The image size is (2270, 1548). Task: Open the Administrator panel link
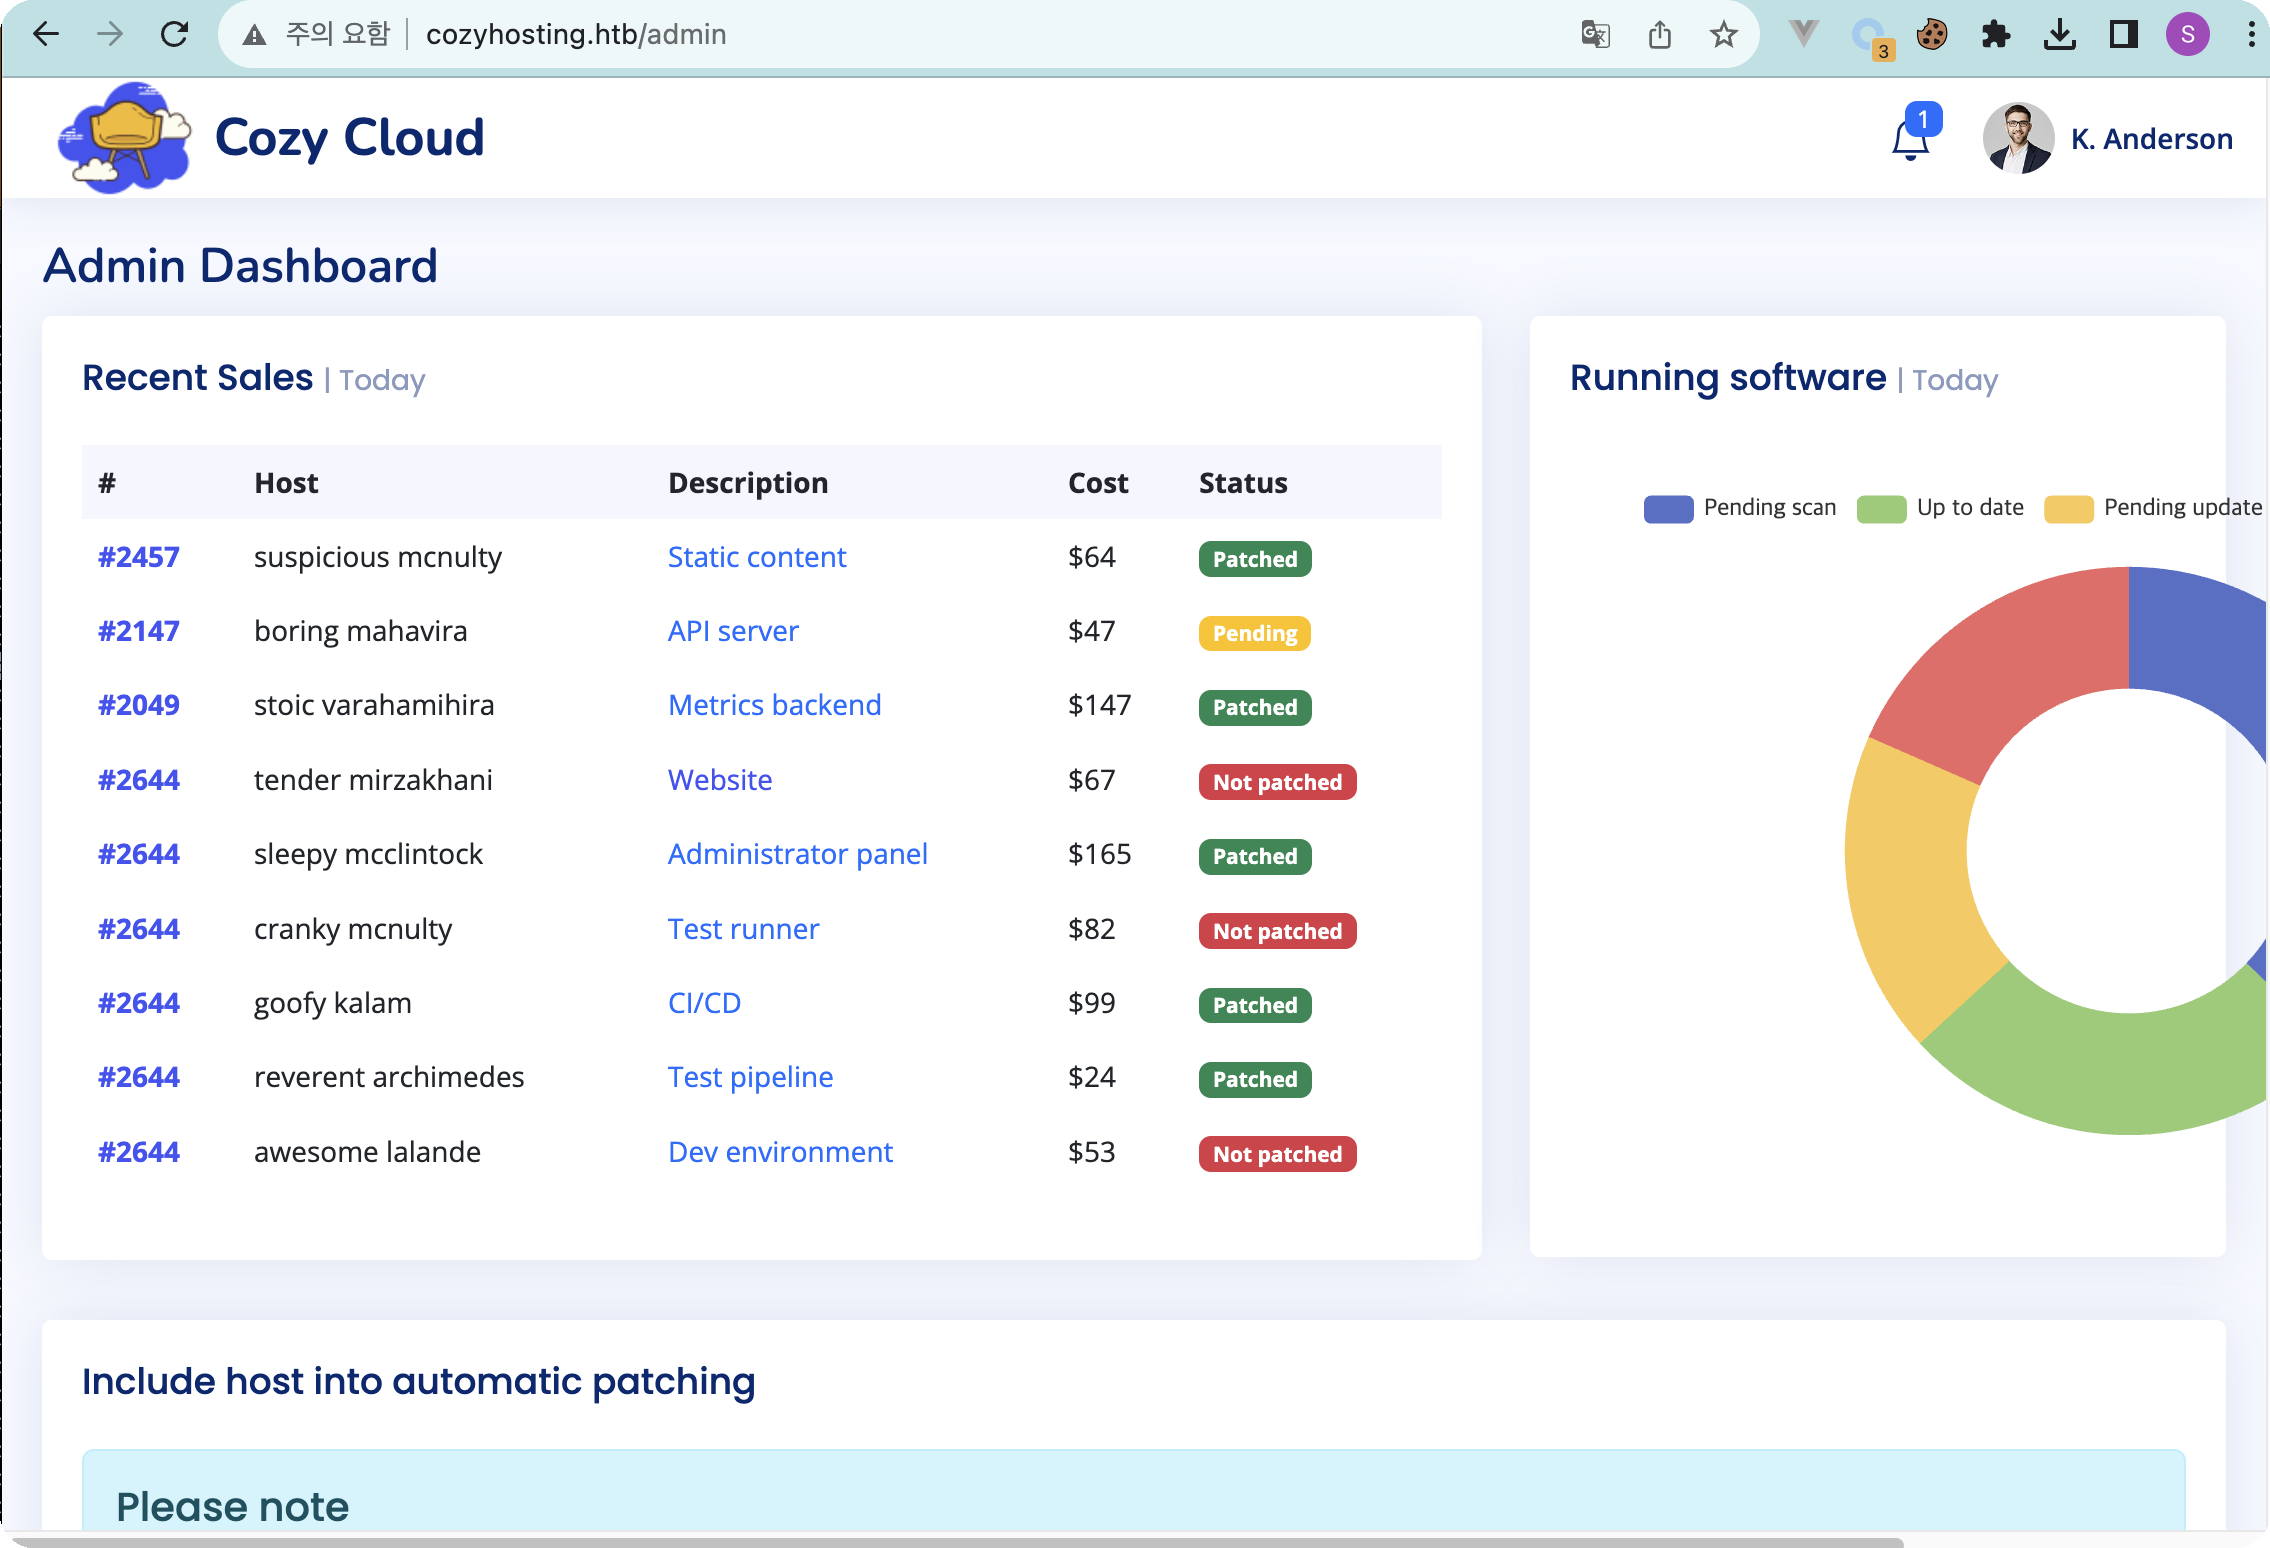[797, 854]
